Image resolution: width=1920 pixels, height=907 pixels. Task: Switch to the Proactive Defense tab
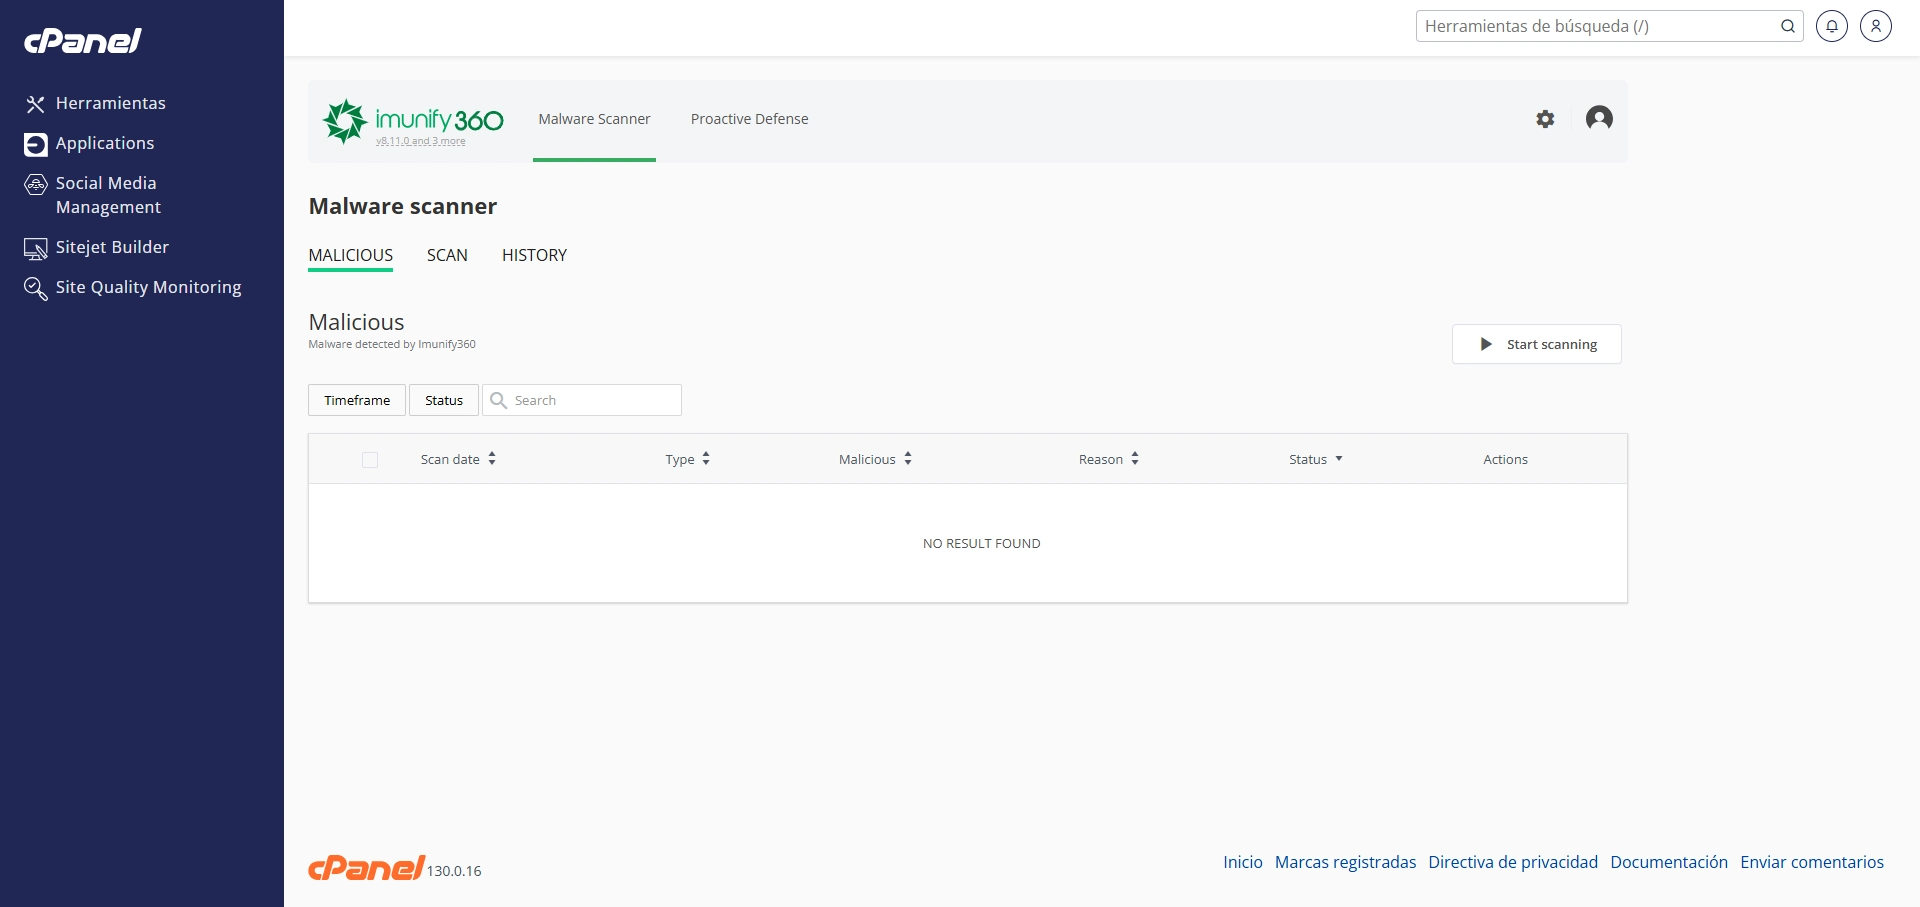pos(748,119)
